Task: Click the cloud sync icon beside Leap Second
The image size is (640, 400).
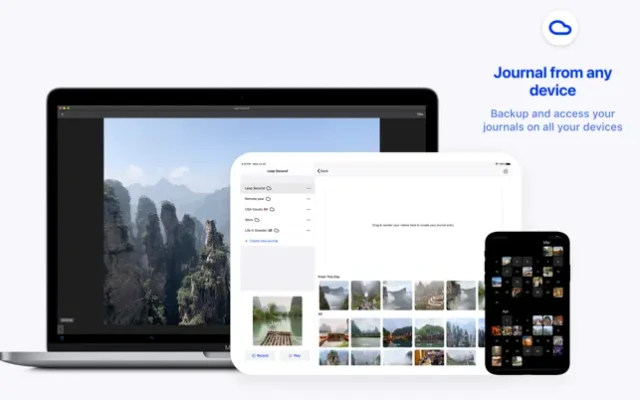Action: [x=269, y=188]
